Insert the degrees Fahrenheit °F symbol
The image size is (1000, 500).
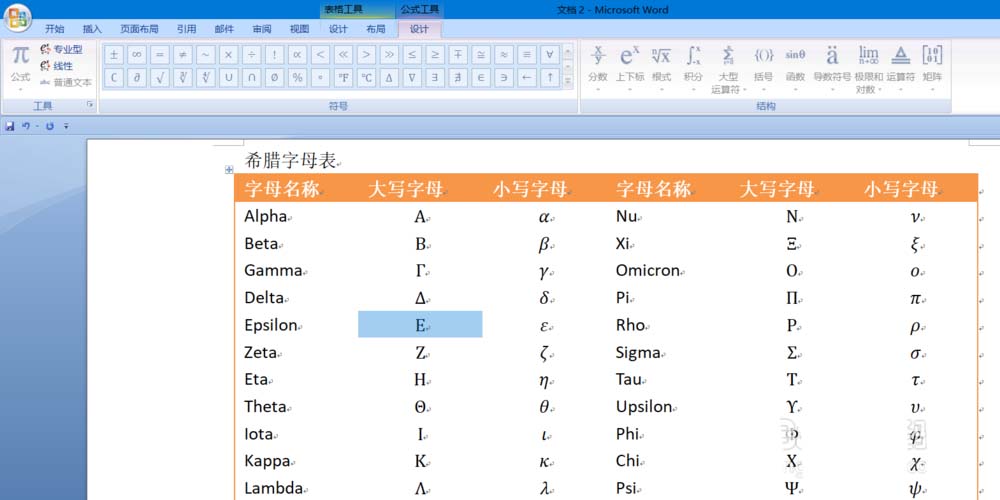click(x=343, y=78)
